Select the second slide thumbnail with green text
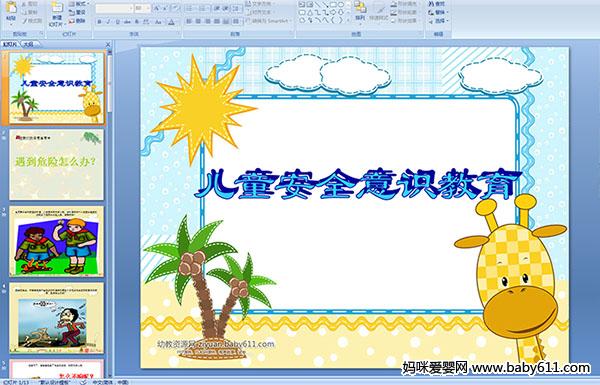This screenshot has width=600, height=385. (x=57, y=164)
